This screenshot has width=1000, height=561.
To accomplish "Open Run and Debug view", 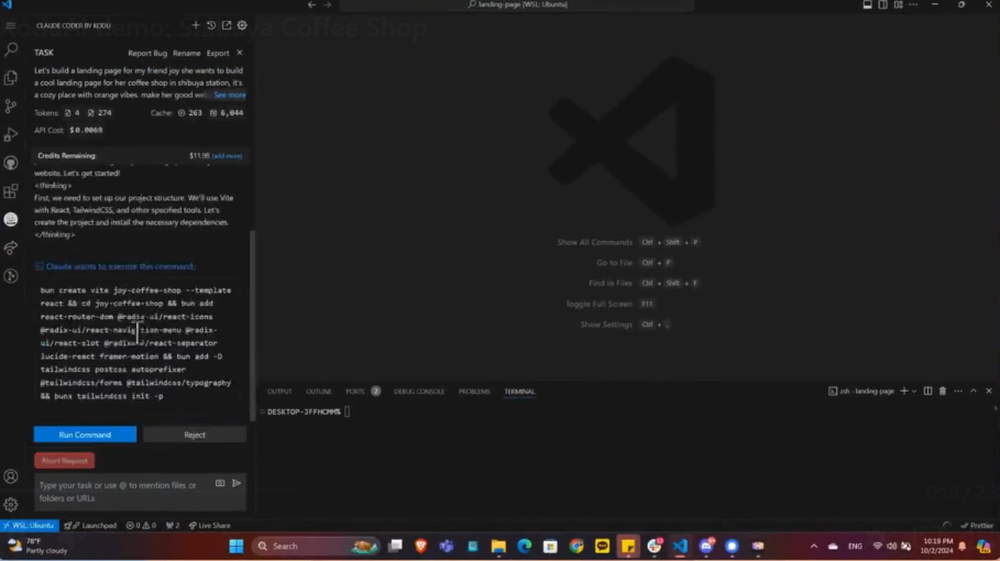I will 11,135.
